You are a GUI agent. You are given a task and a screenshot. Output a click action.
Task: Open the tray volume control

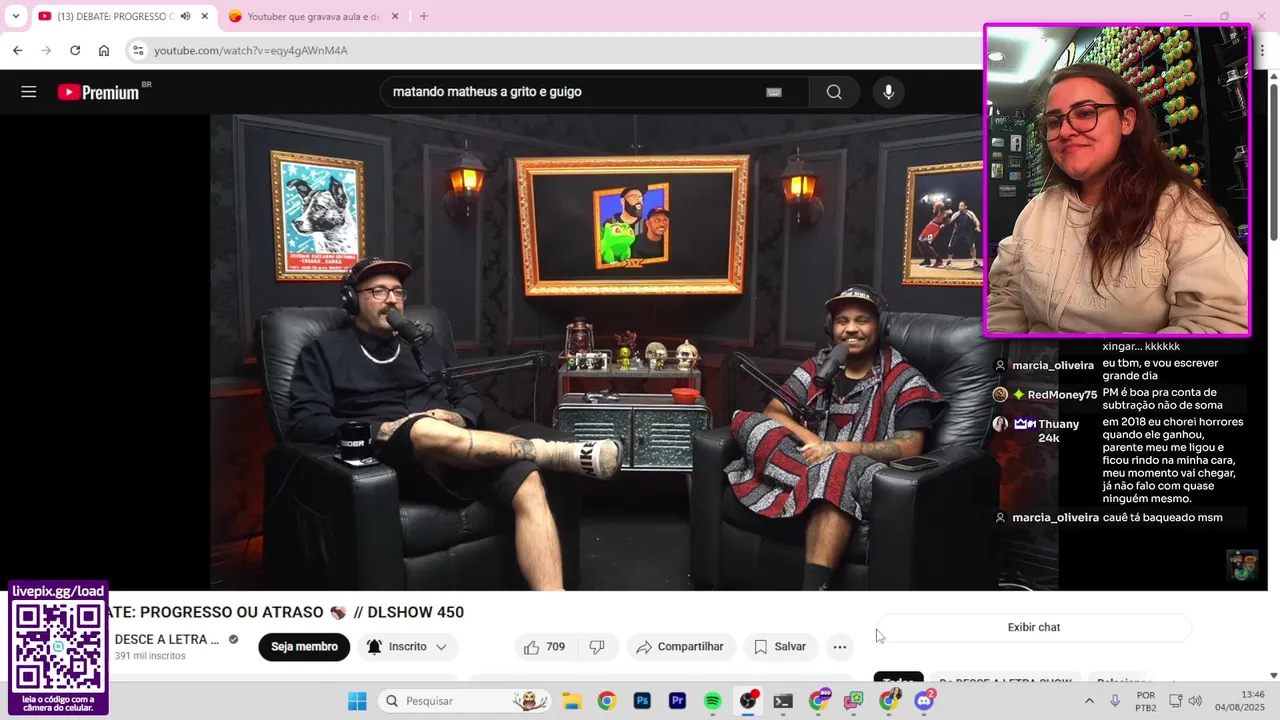[1195, 701]
